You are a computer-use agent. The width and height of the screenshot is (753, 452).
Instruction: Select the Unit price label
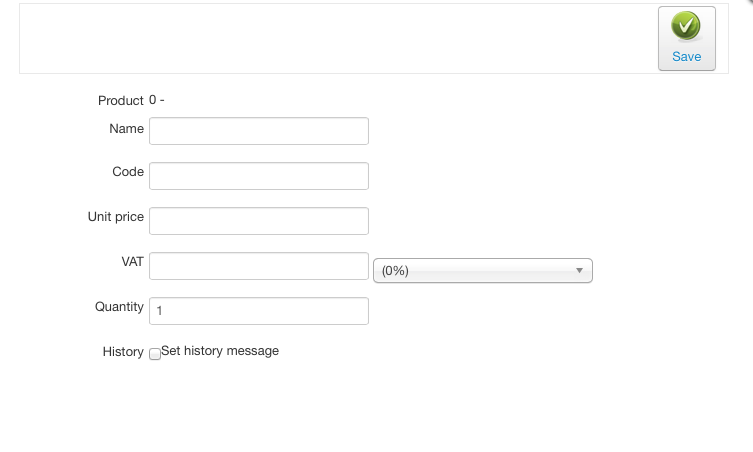point(116,217)
